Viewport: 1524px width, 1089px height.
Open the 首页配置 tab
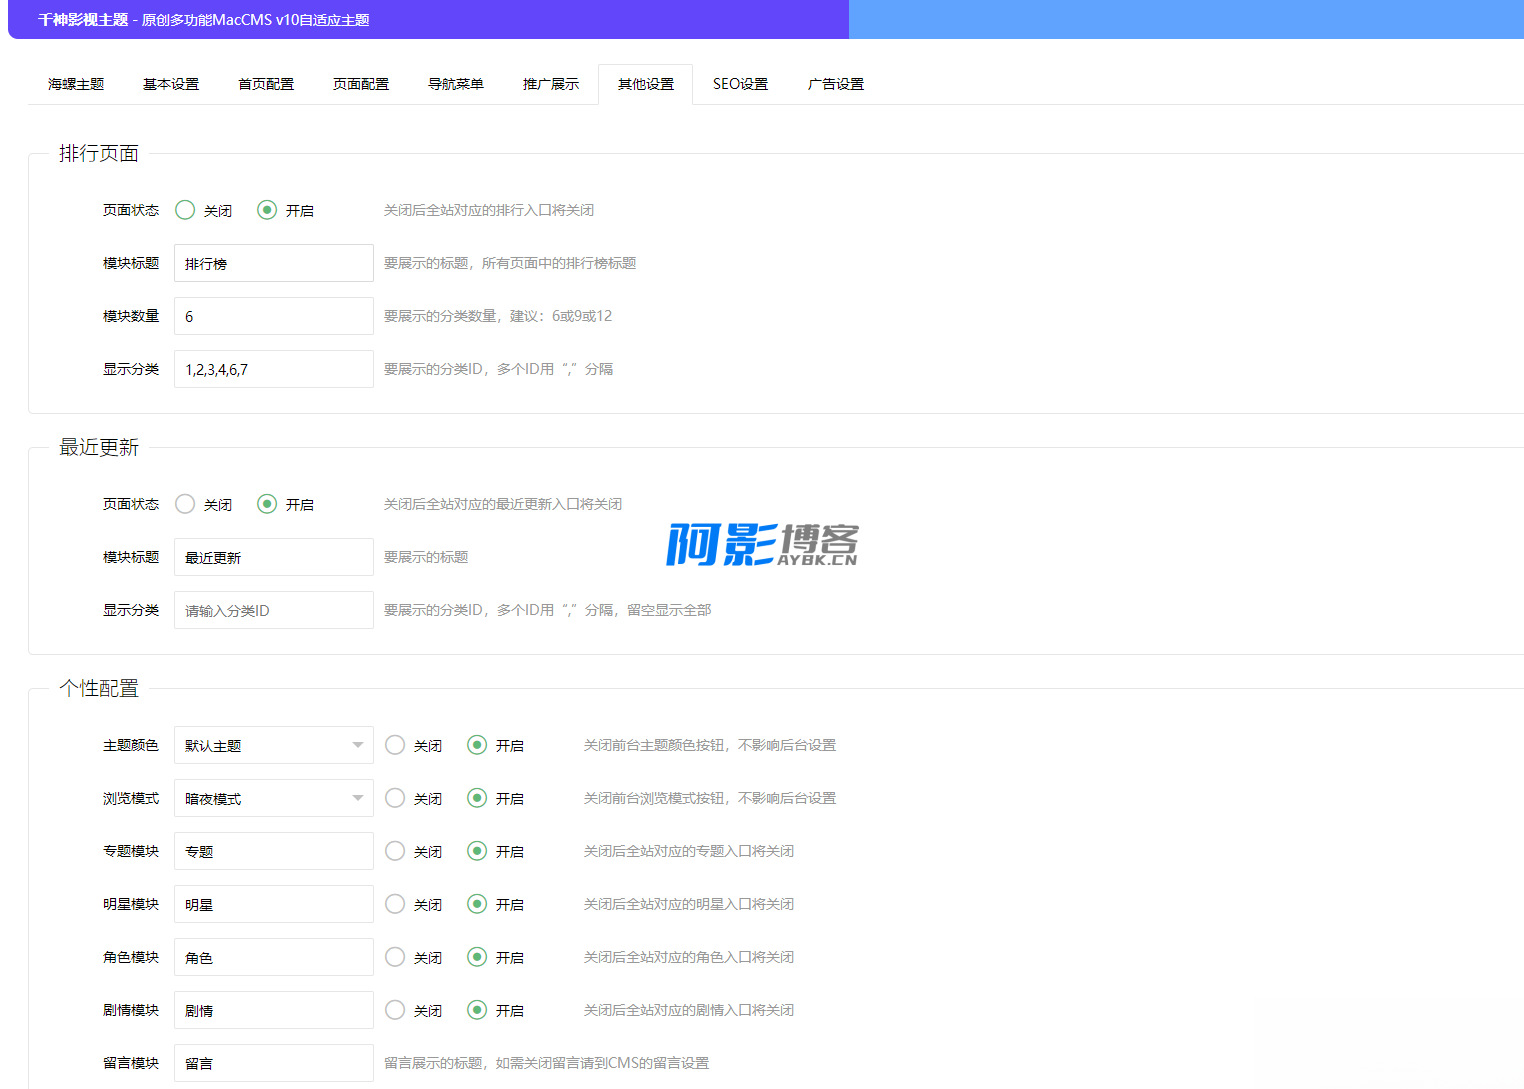pyautogui.click(x=266, y=84)
